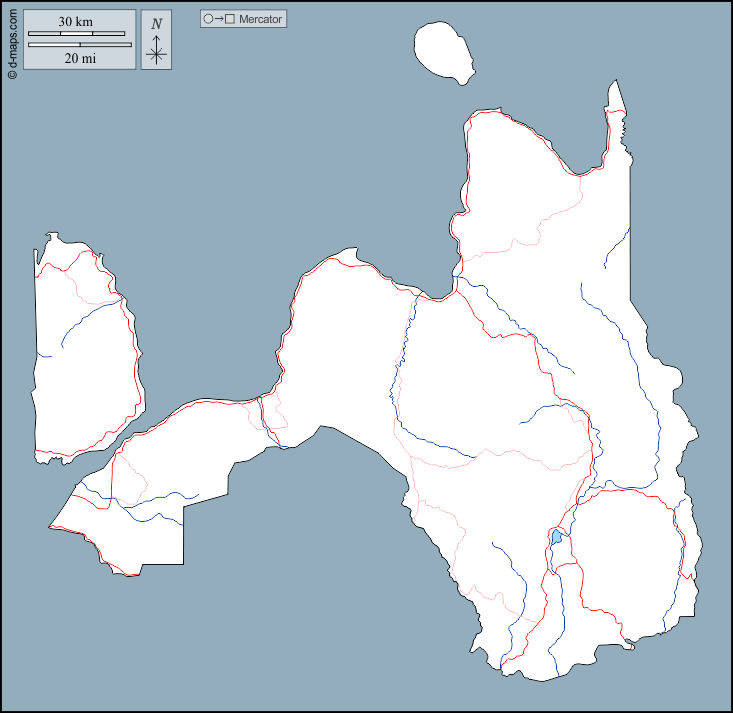Select the Mercator projection label
Screen dimensions: 733x713
(260, 19)
